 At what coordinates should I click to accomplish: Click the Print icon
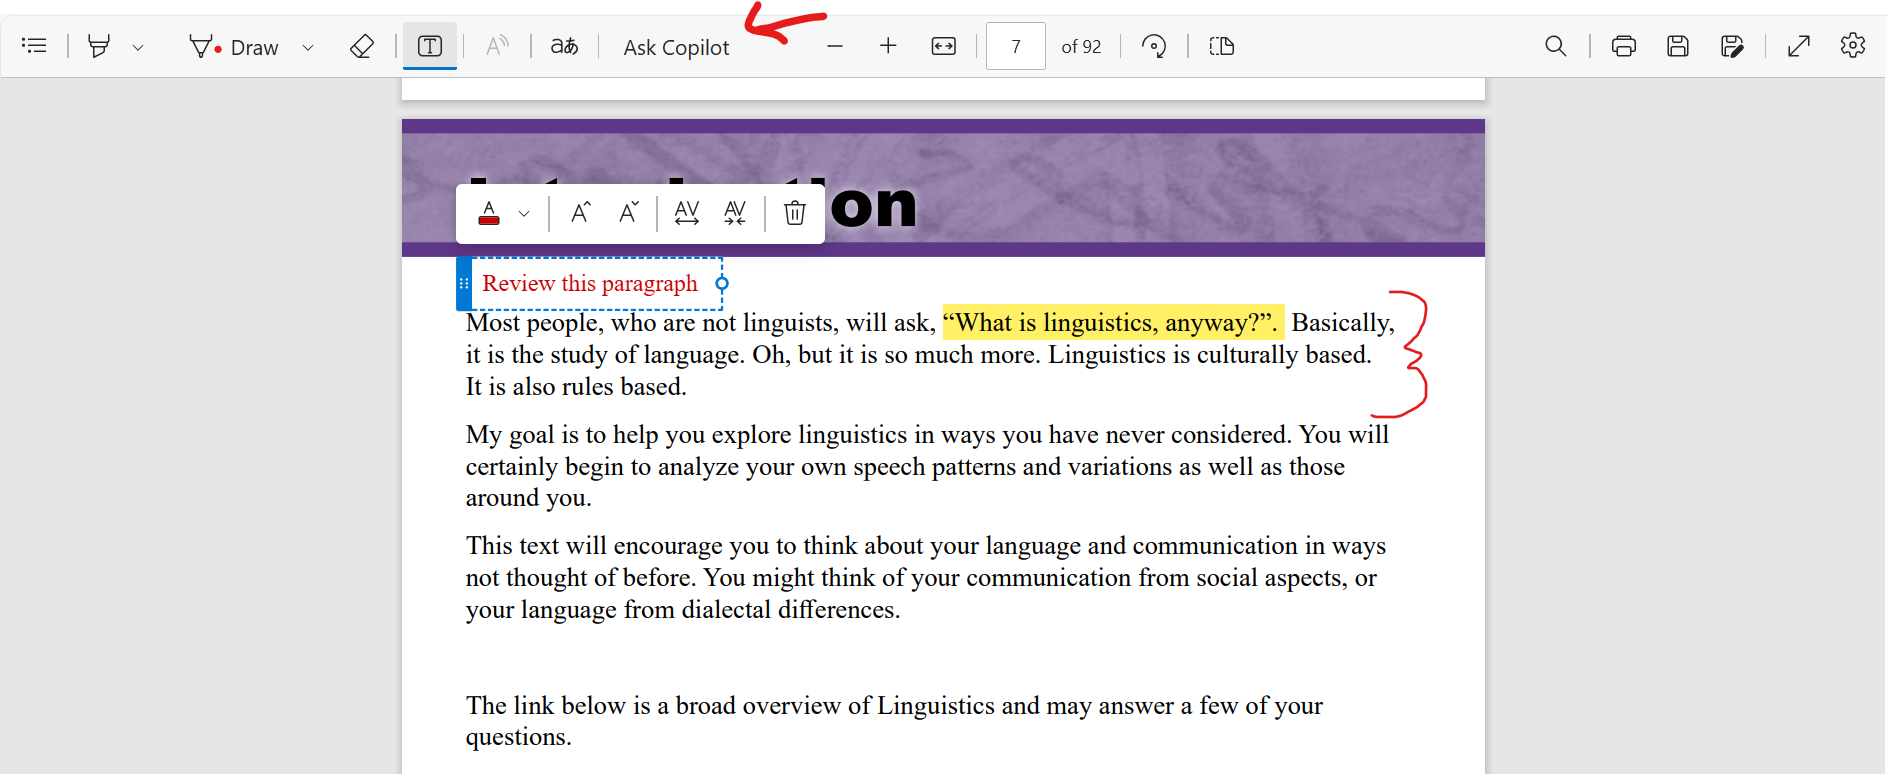(1623, 46)
